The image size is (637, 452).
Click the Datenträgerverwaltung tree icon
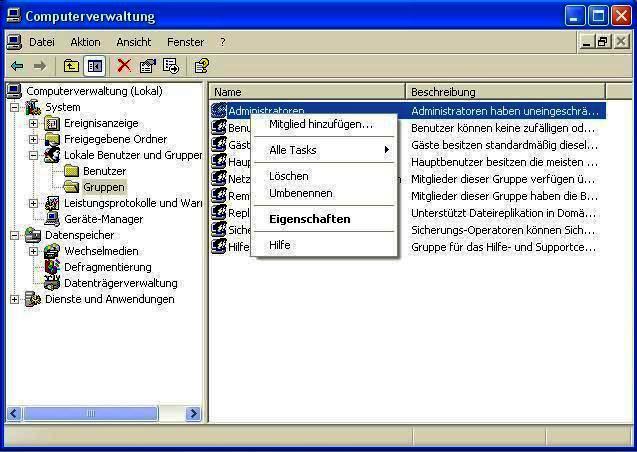[52, 283]
